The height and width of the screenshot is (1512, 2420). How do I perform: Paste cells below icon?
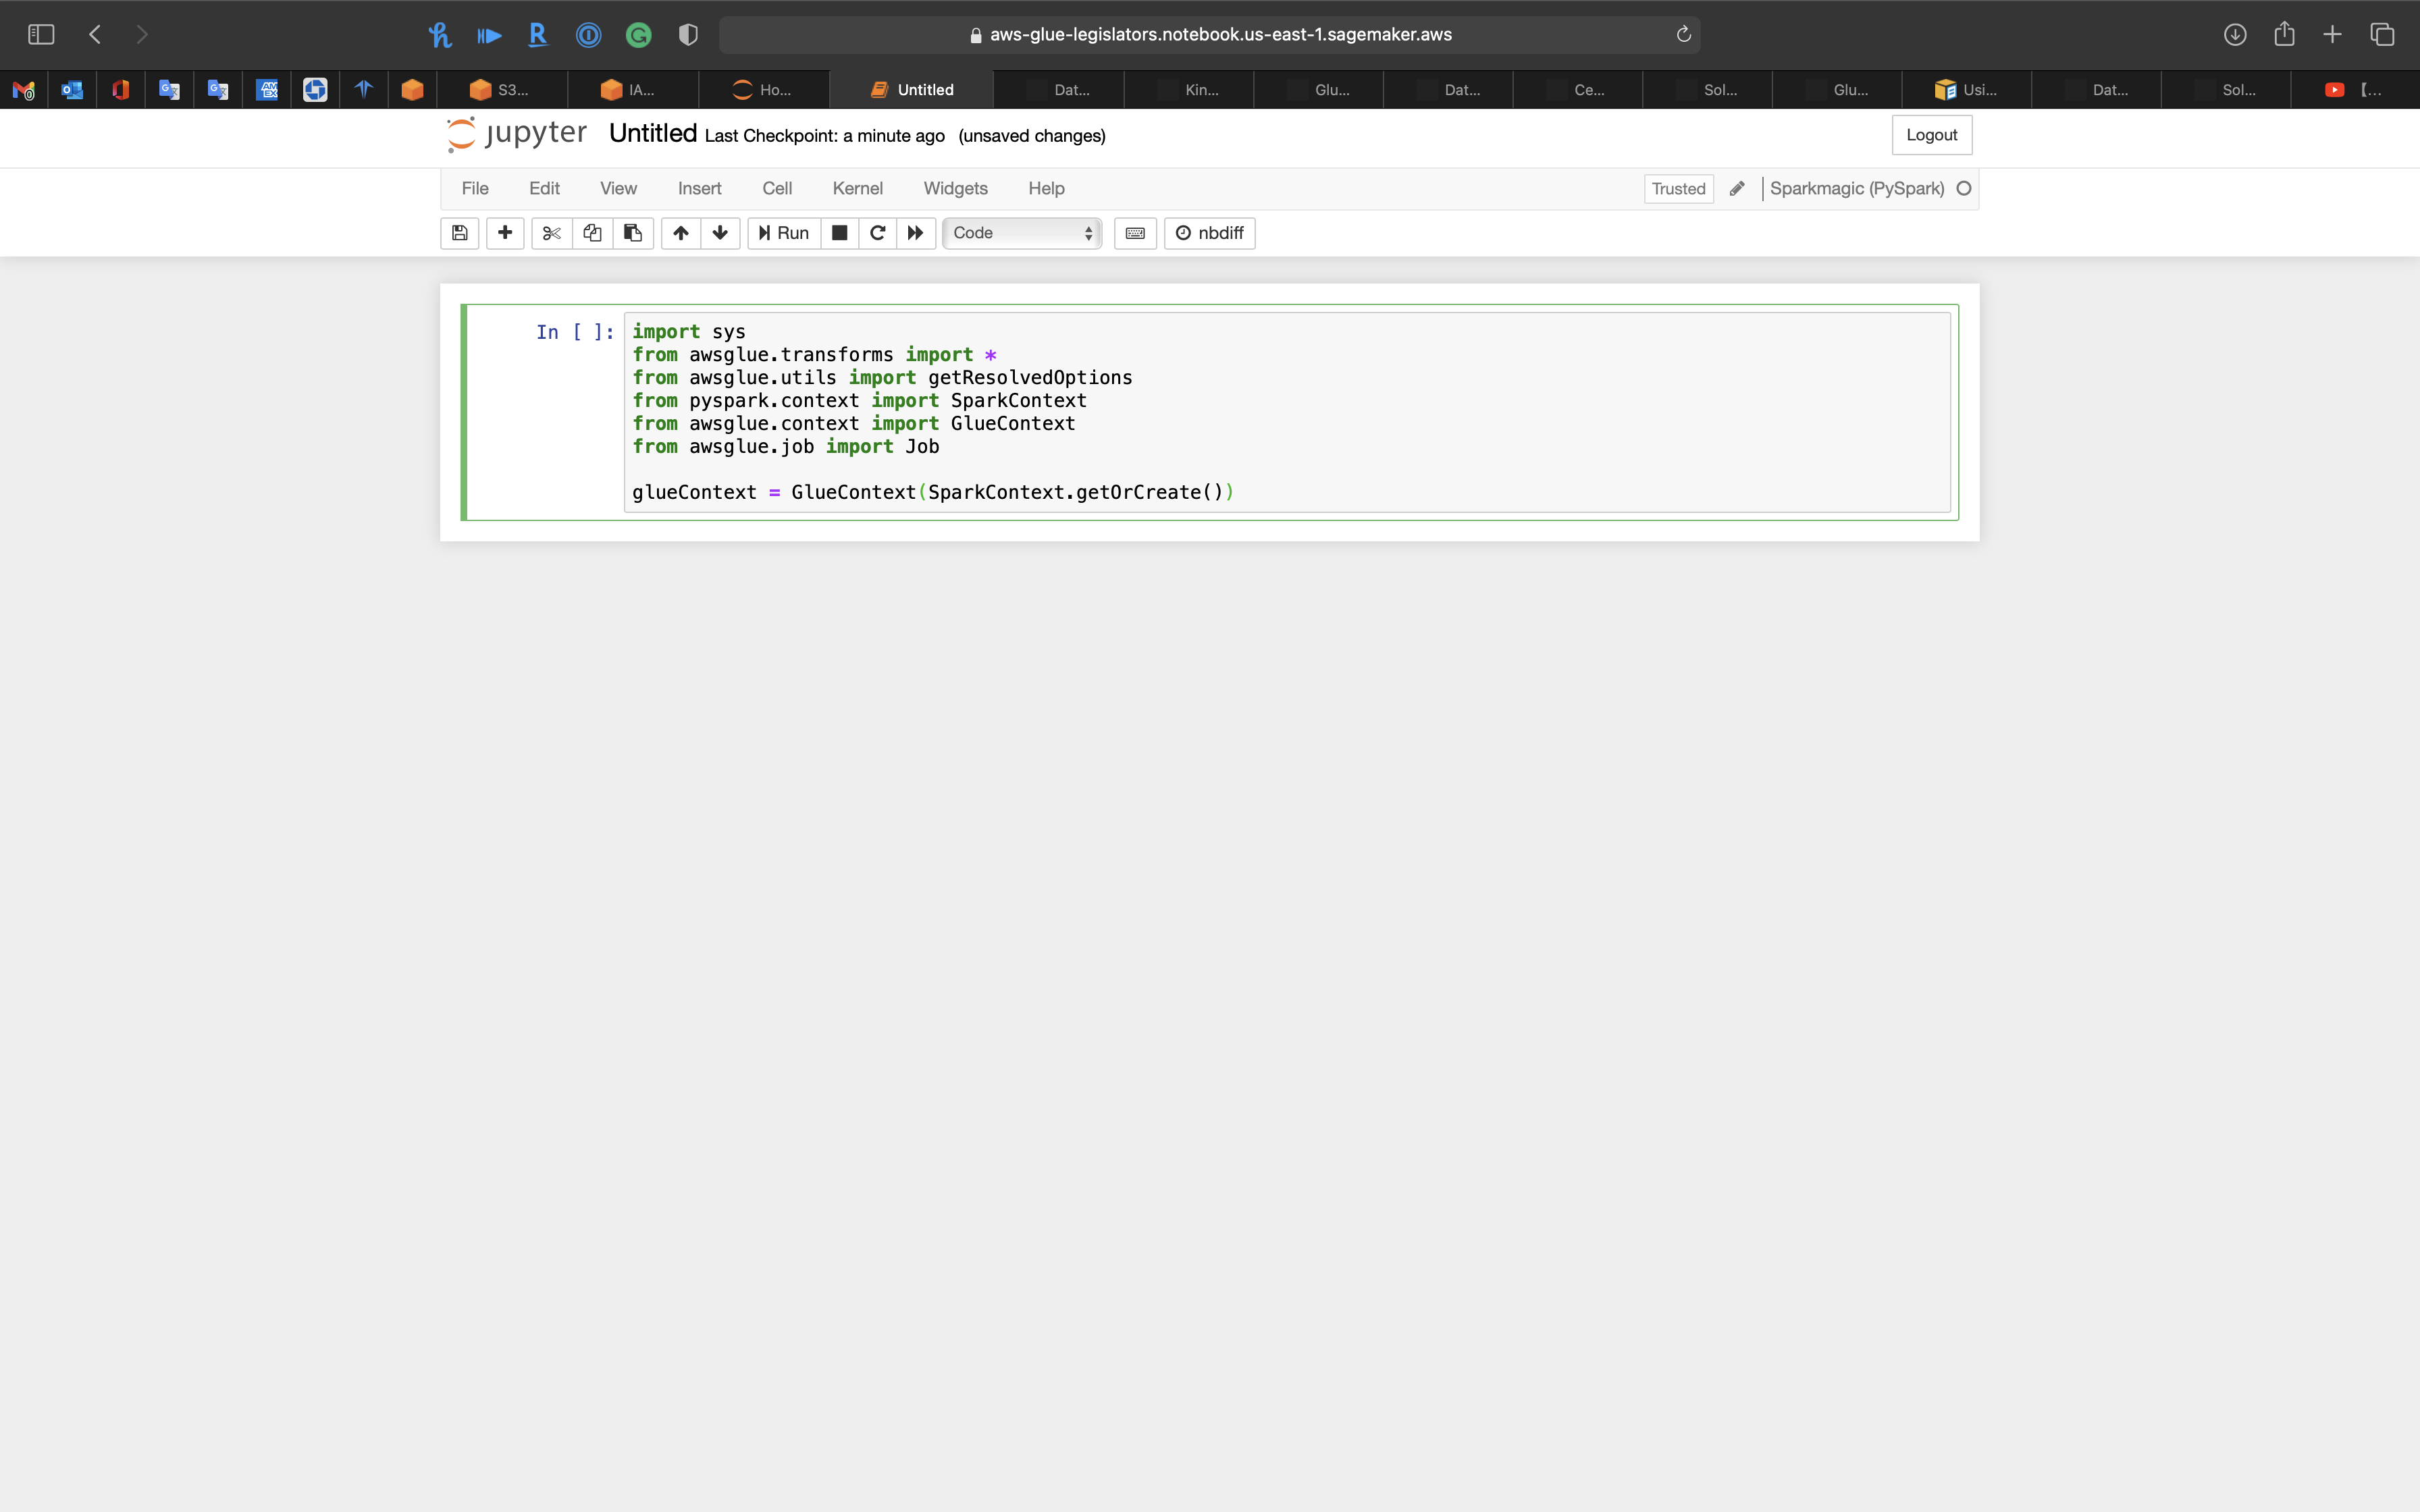633,233
